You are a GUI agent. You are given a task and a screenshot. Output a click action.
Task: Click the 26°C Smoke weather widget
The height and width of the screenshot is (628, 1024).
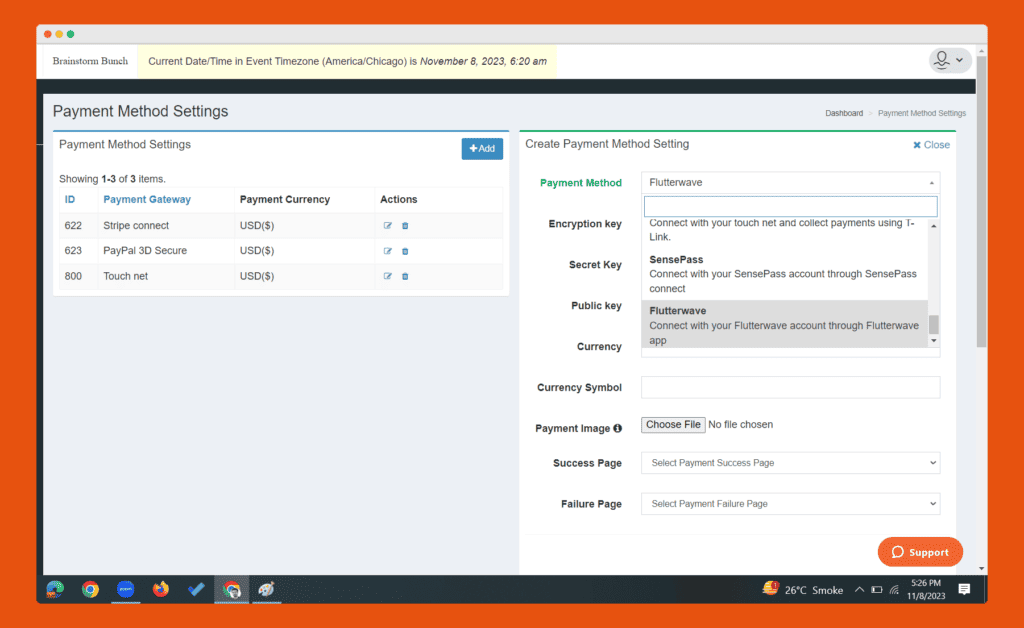(x=803, y=589)
